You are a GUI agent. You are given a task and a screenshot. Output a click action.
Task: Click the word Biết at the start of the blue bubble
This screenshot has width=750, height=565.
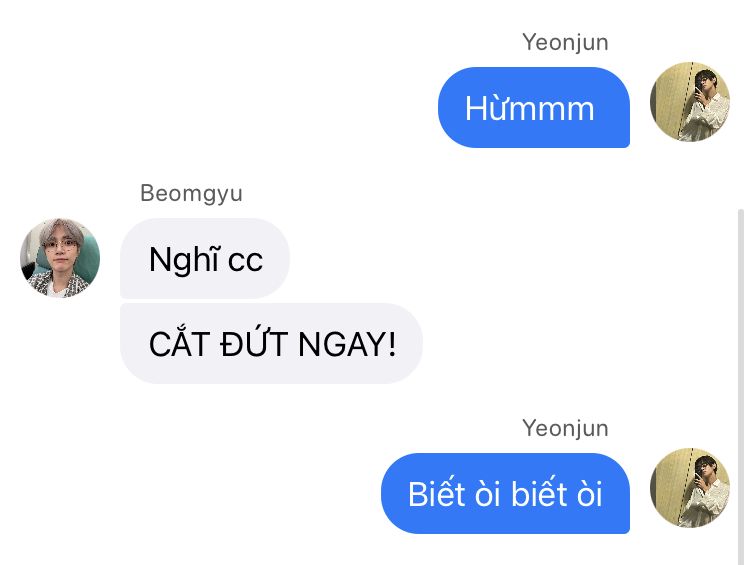[x=436, y=494]
